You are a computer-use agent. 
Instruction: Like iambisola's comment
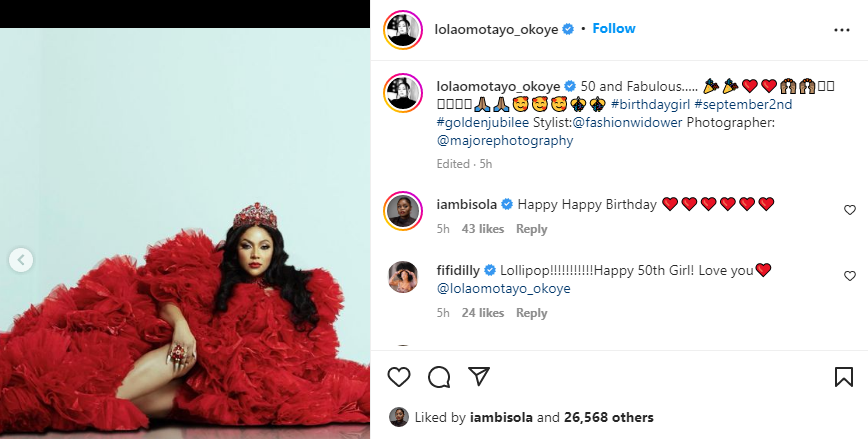850,210
